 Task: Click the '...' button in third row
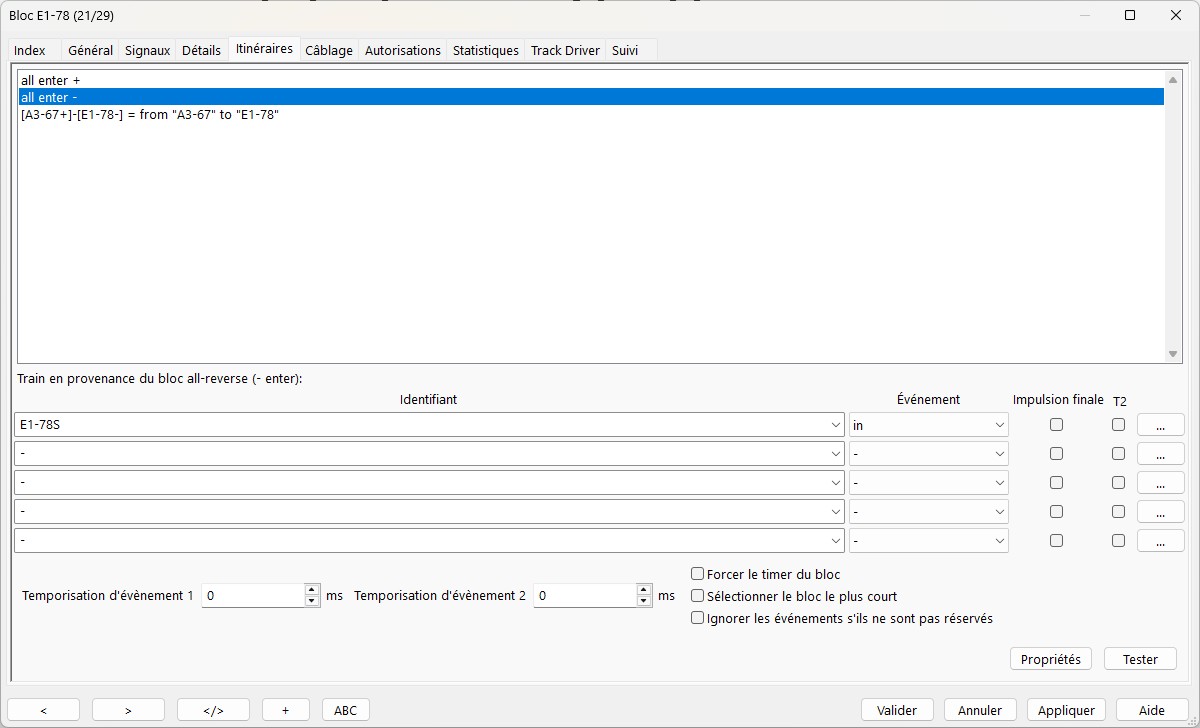(1160, 483)
